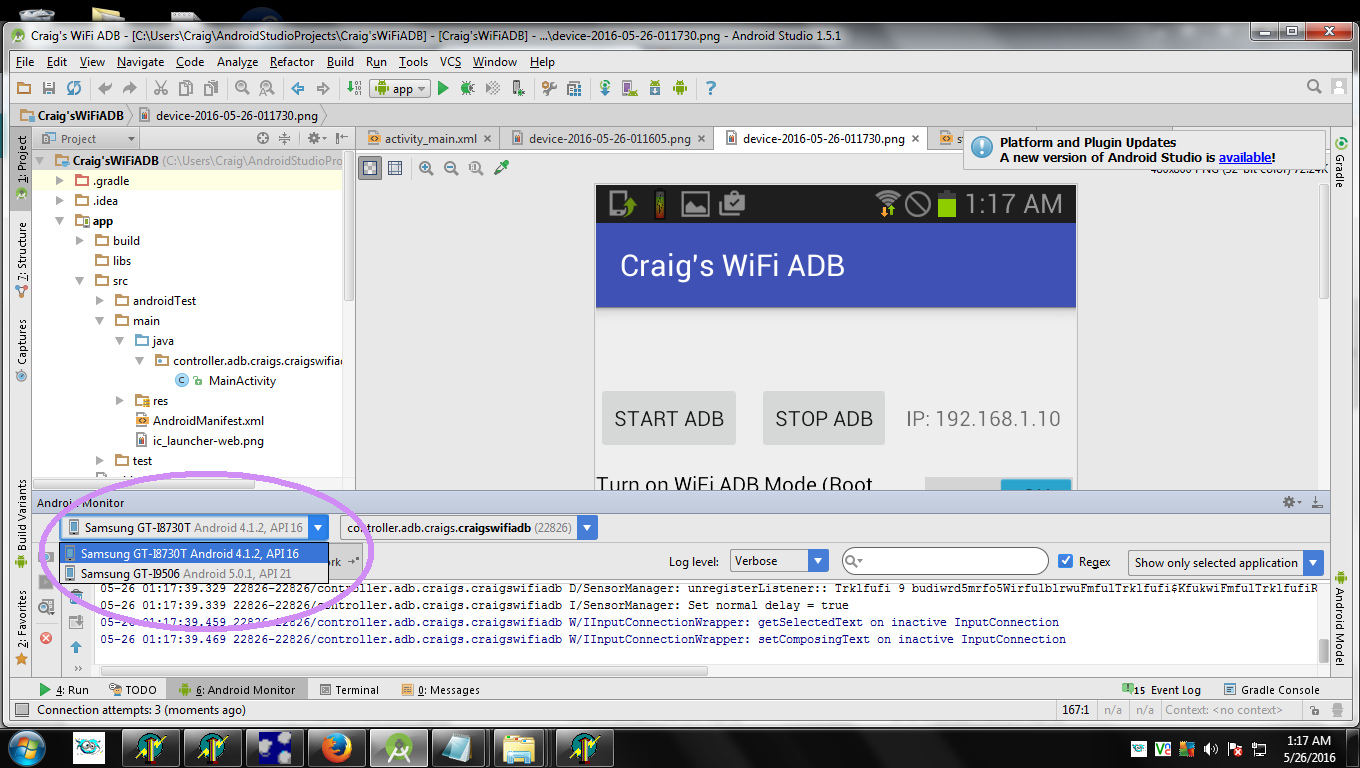
Task: Click the Redo arrow toolbar icon
Action: click(129, 88)
